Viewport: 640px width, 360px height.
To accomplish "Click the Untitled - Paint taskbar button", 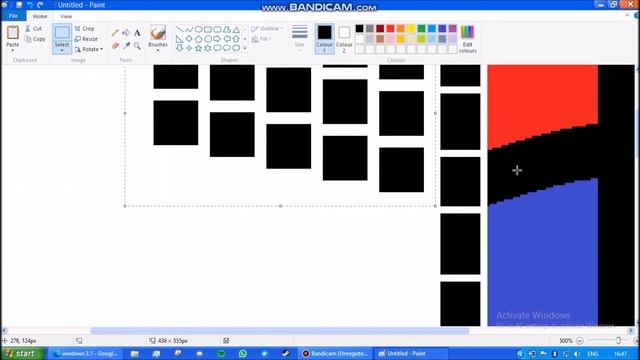I will click(410, 353).
